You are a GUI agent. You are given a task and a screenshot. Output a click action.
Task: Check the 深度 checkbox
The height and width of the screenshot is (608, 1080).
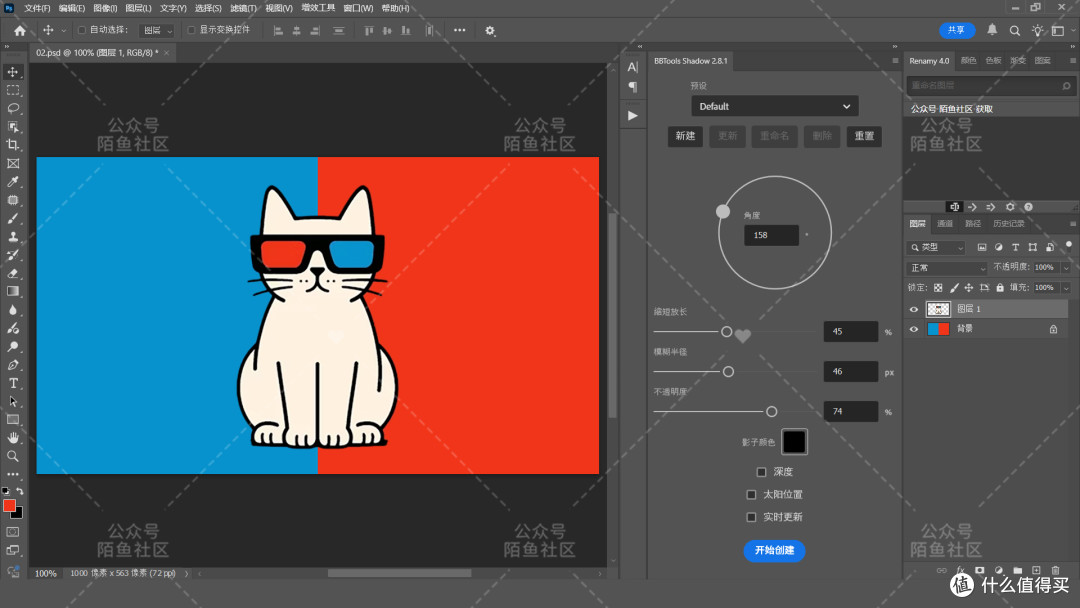[x=761, y=472]
